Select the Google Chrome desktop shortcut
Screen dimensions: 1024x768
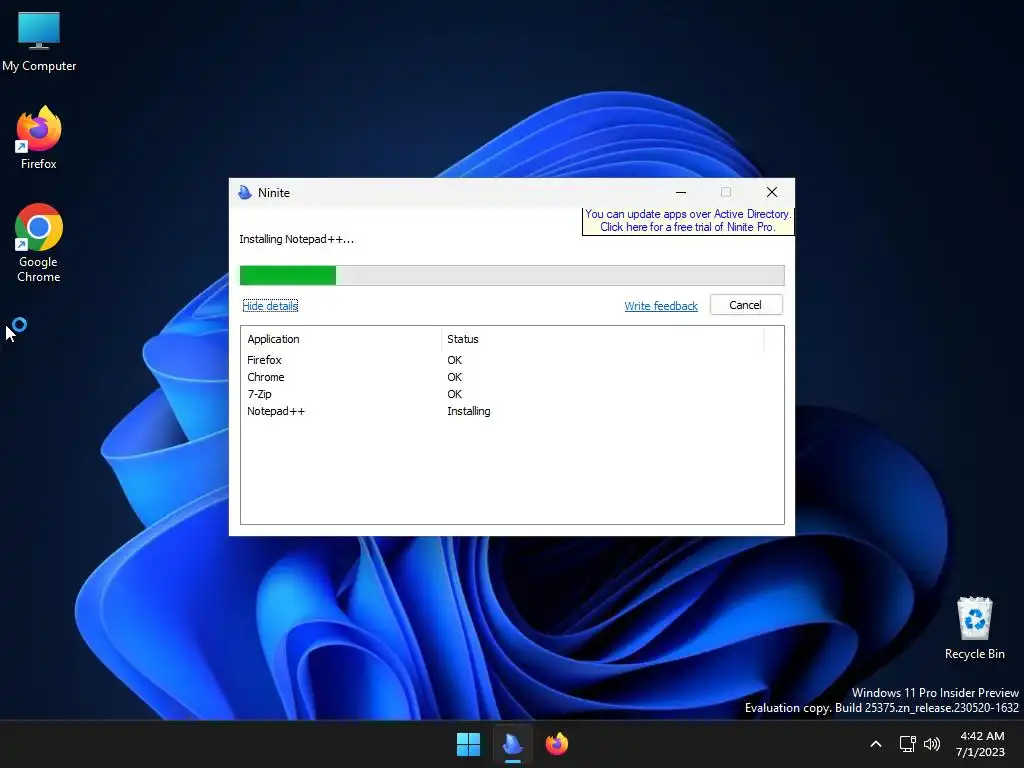pyautogui.click(x=39, y=243)
